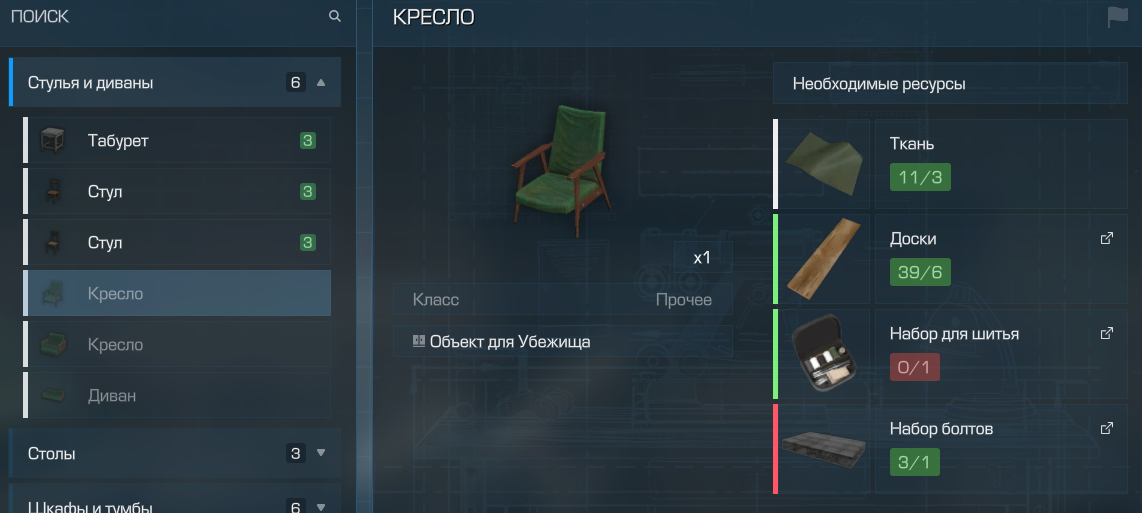
Task: Select the first Стул entry
Action: 177,192
